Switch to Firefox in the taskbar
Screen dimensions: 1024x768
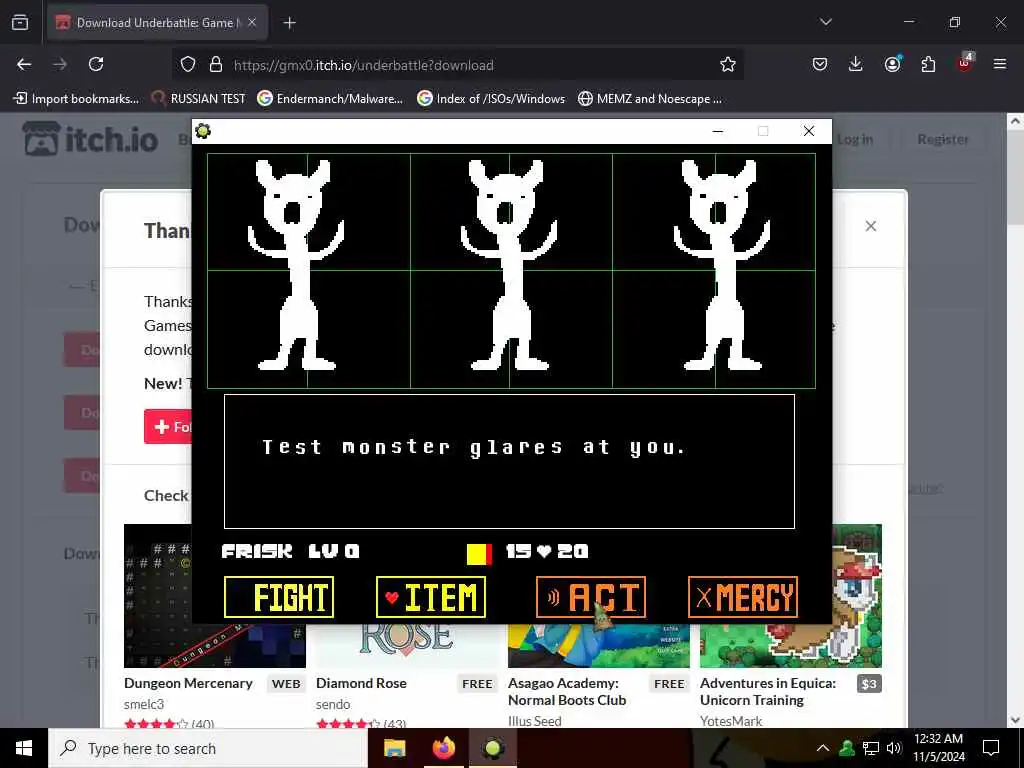[443, 748]
